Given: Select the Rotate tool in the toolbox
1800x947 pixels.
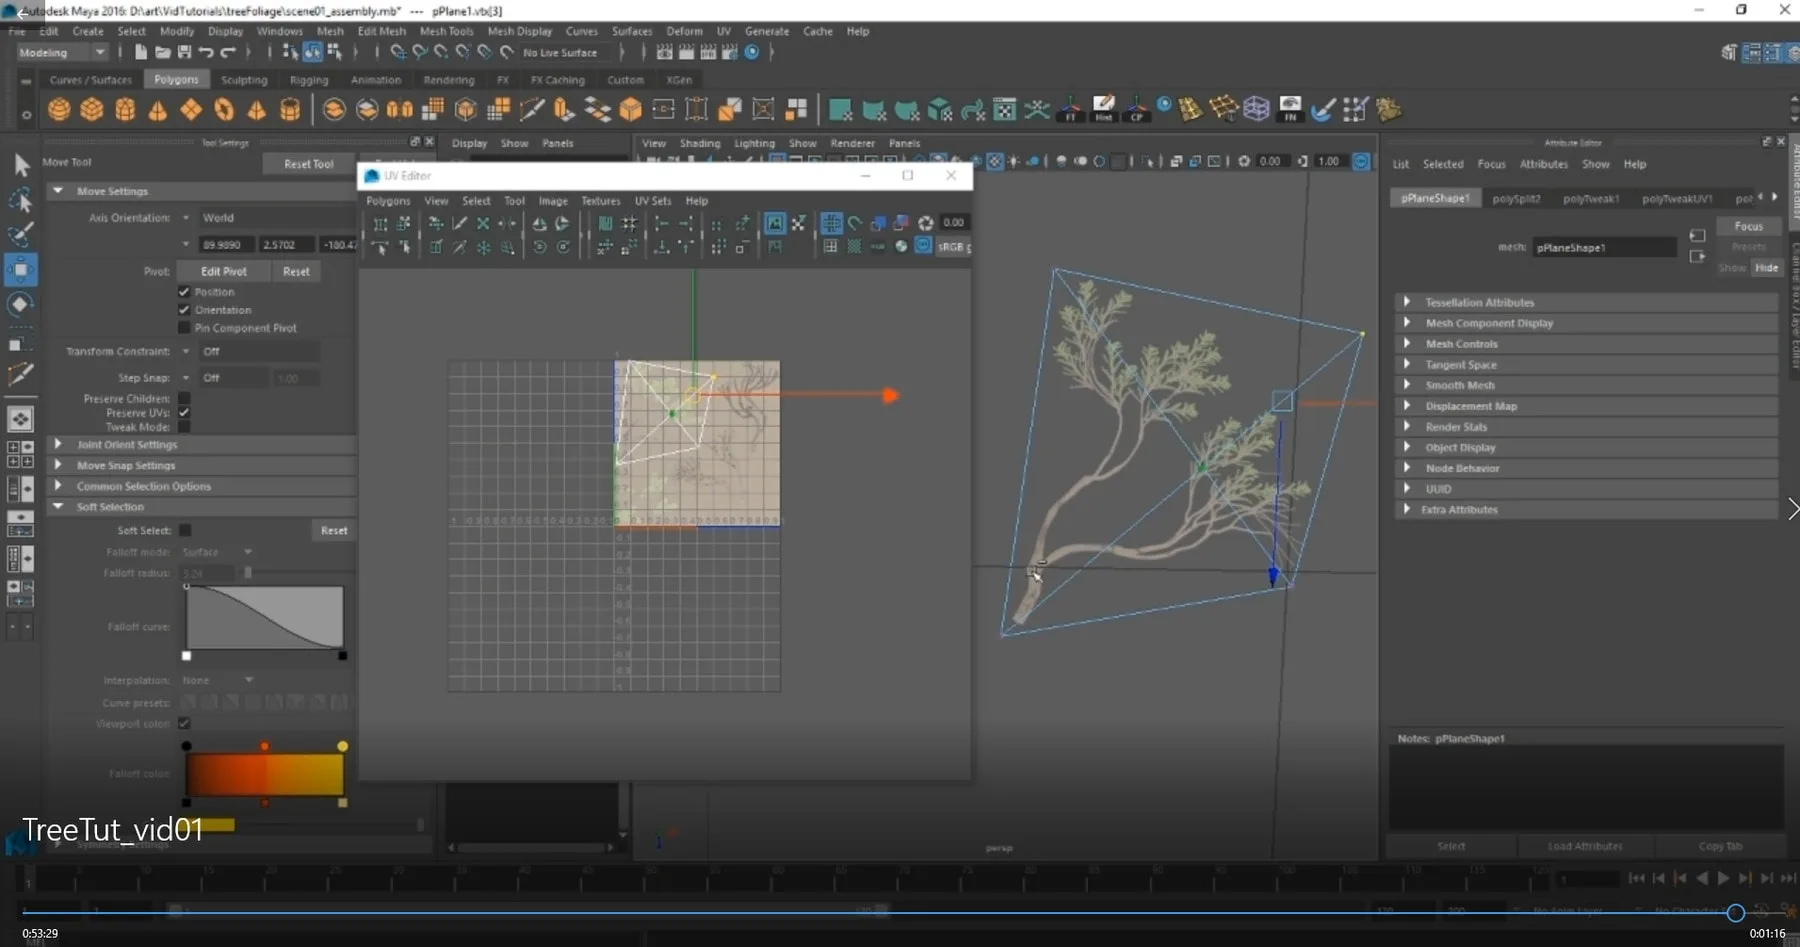Looking at the screenshot, I should (x=21, y=304).
